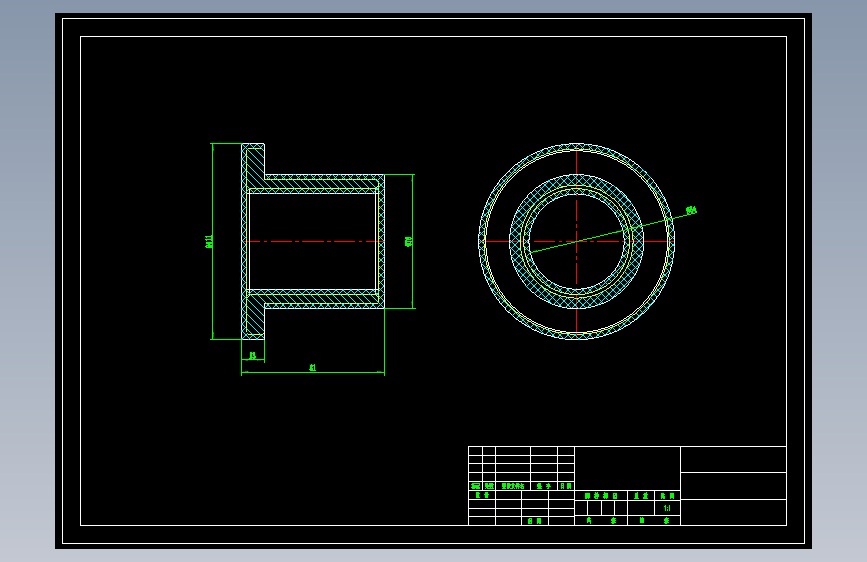Viewport: 867px width, 562px height.
Task: Click the diameter label on circular view leader
Action: pyautogui.click(x=691, y=210)
